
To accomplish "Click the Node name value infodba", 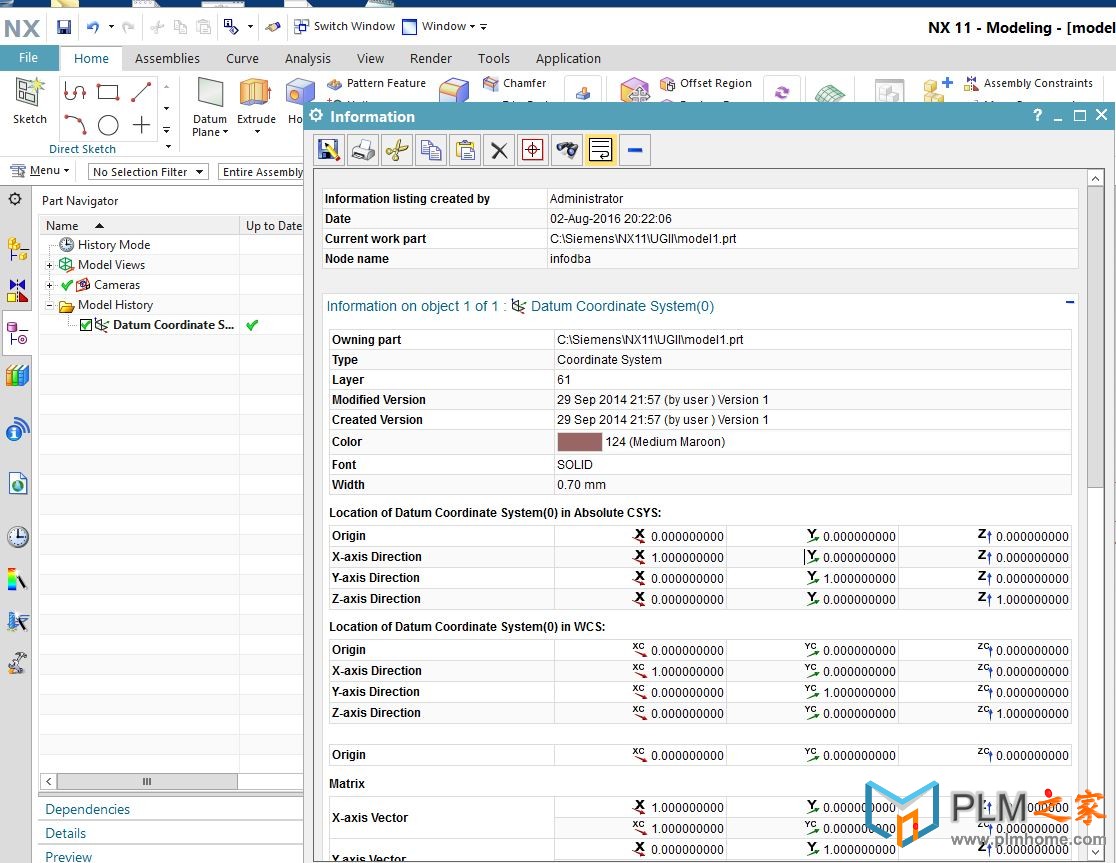I will [x=570, y=259].
